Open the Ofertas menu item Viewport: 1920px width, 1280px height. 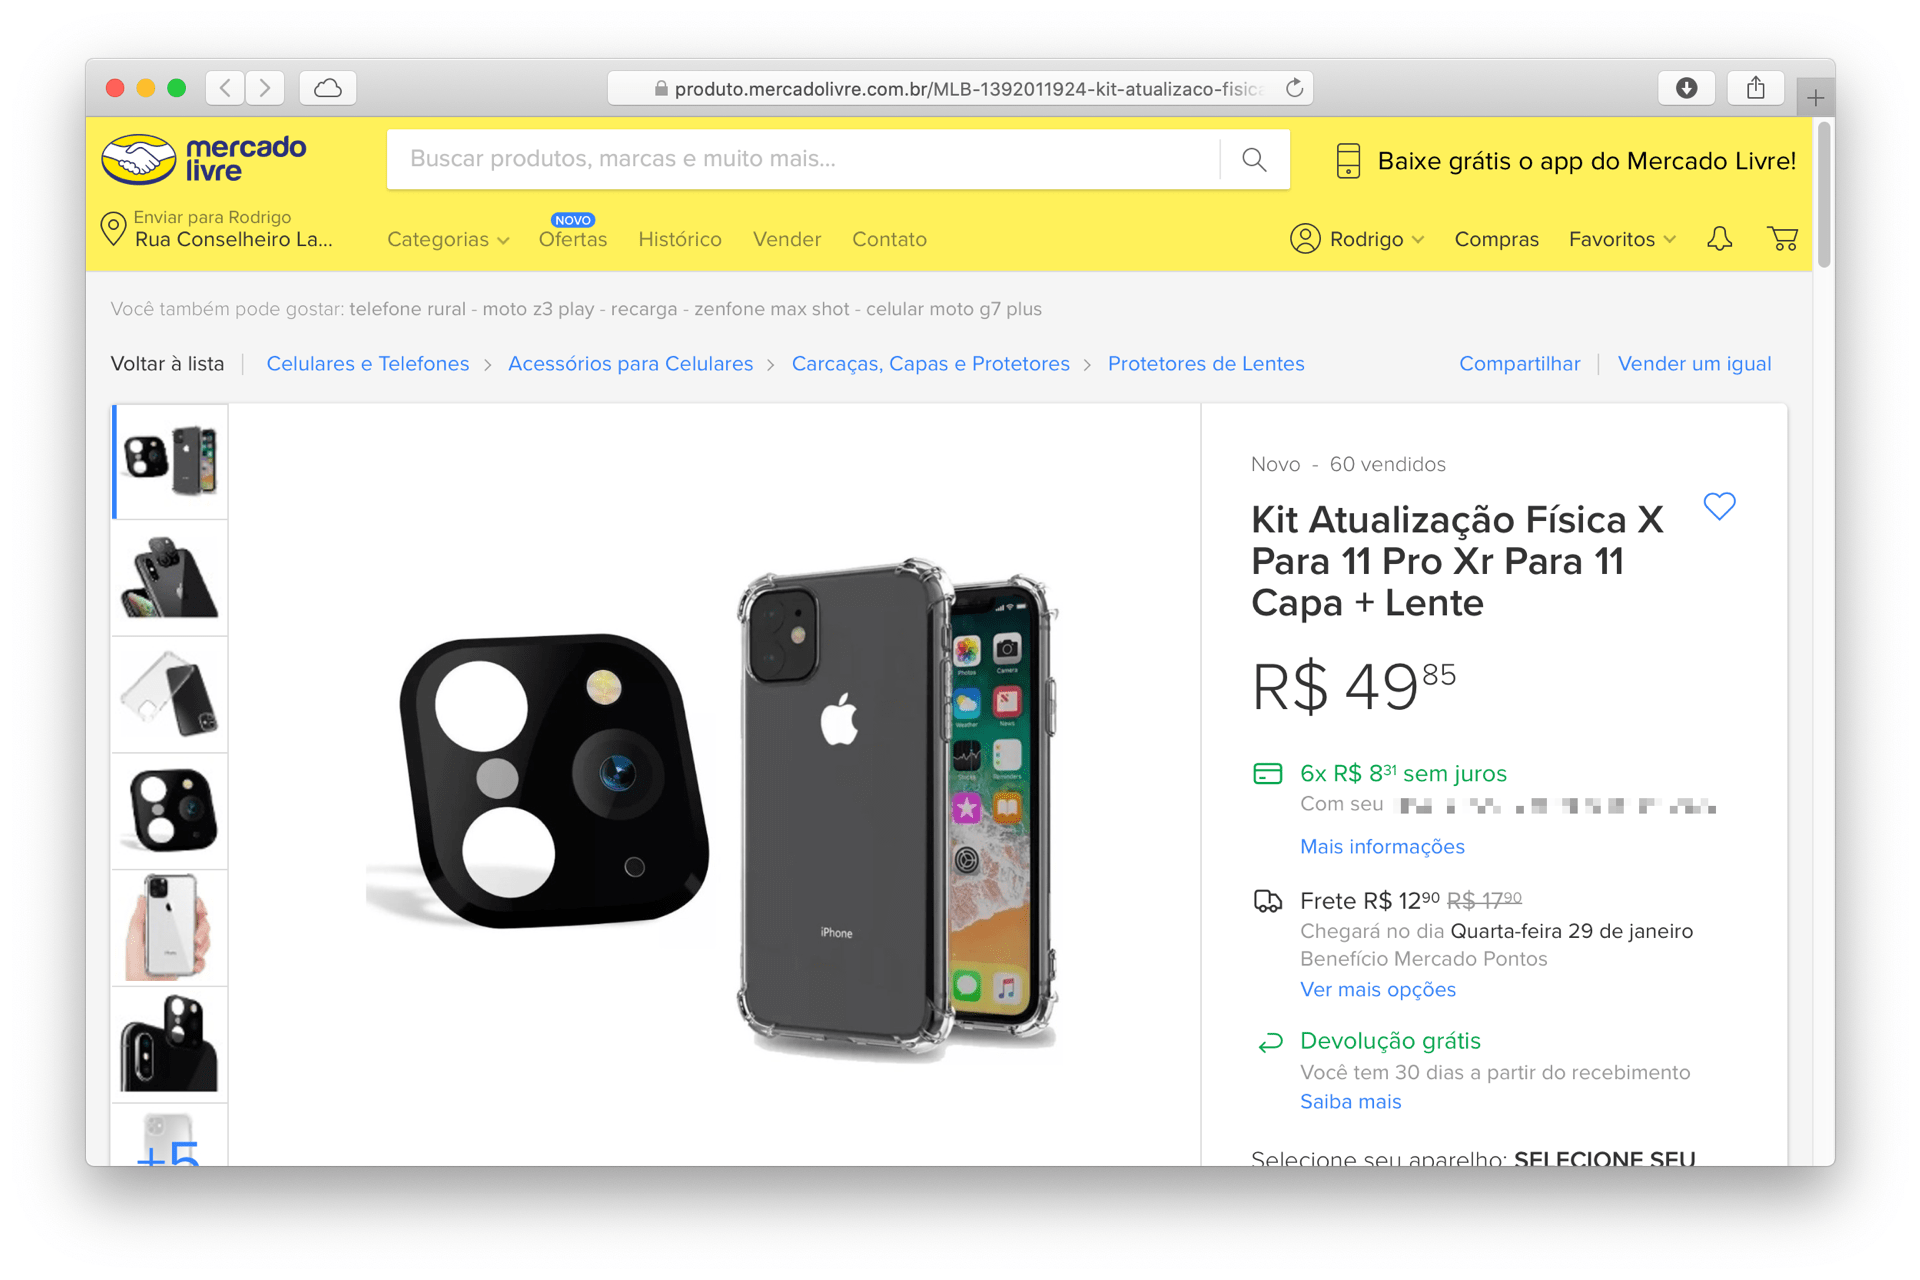tap(572, 239)
